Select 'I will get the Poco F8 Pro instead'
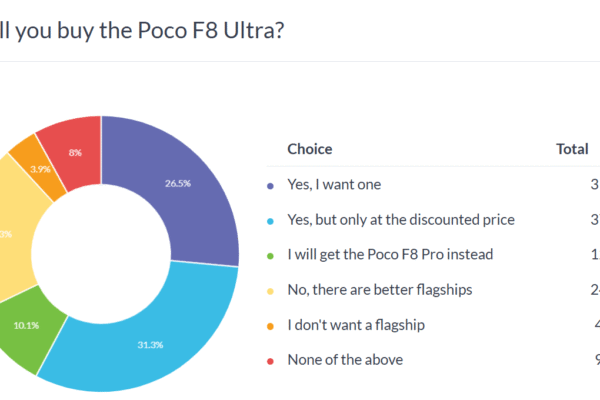The image size is (600, 400). click(x=390, y=255)
